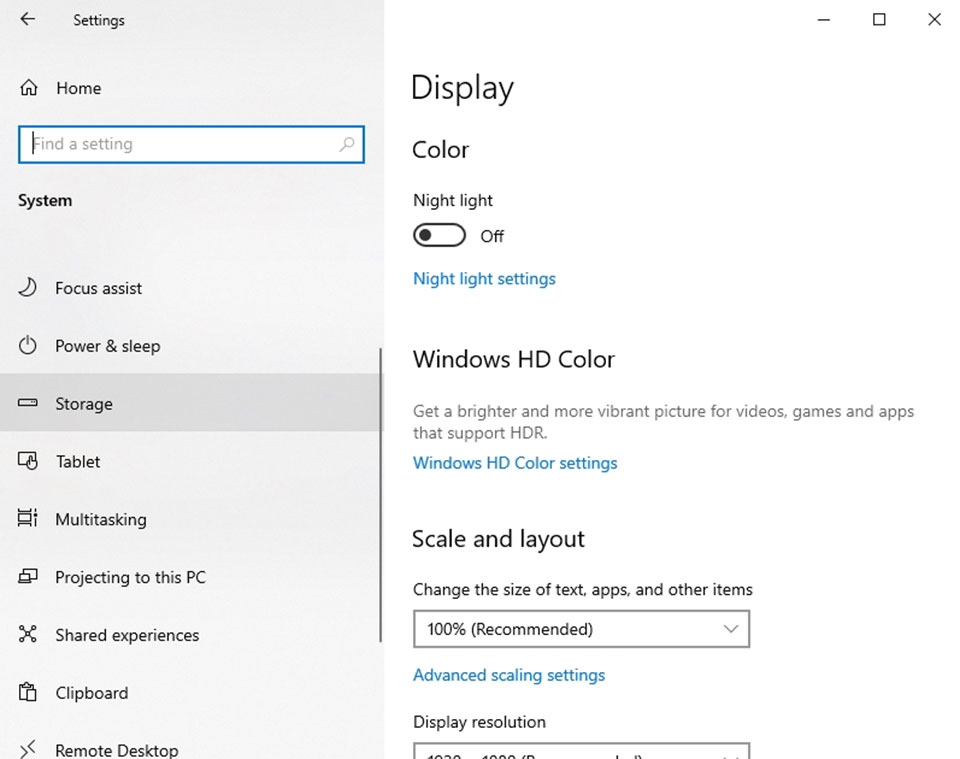Open Windows HD Color settings link
This screenshot has height=759, width=960.
click(x=515, y=463)
